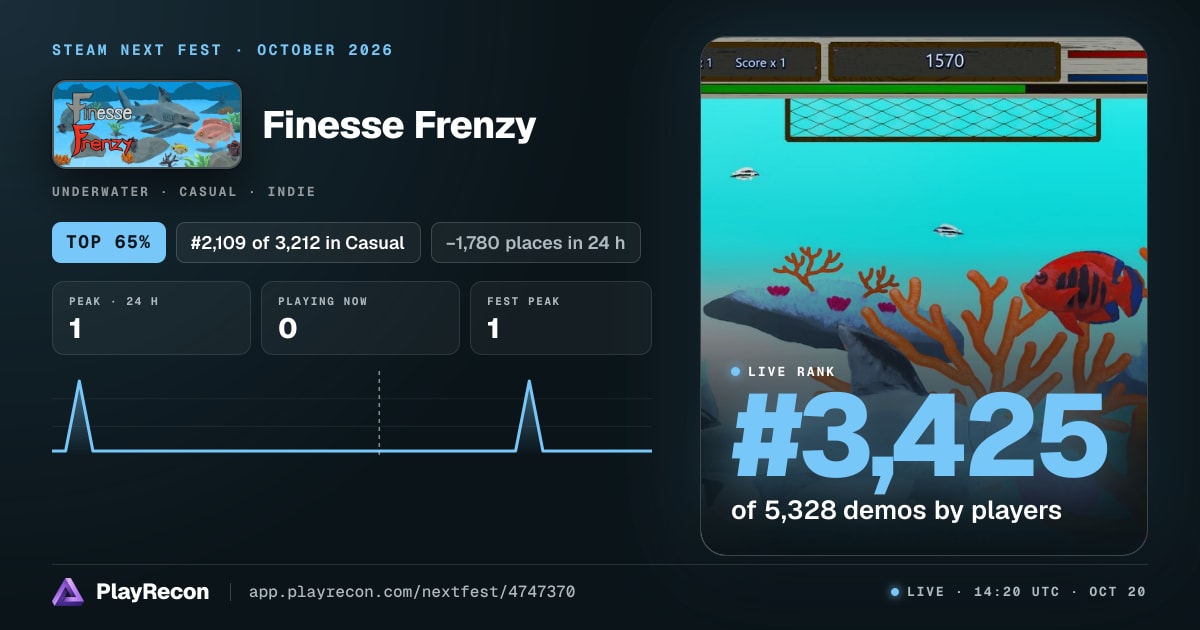Open the PEAK · 24 H stat card
Image resolution: width=1200 pixels, height=630 pixels.
pyautogui.click(x=151, y=318)
